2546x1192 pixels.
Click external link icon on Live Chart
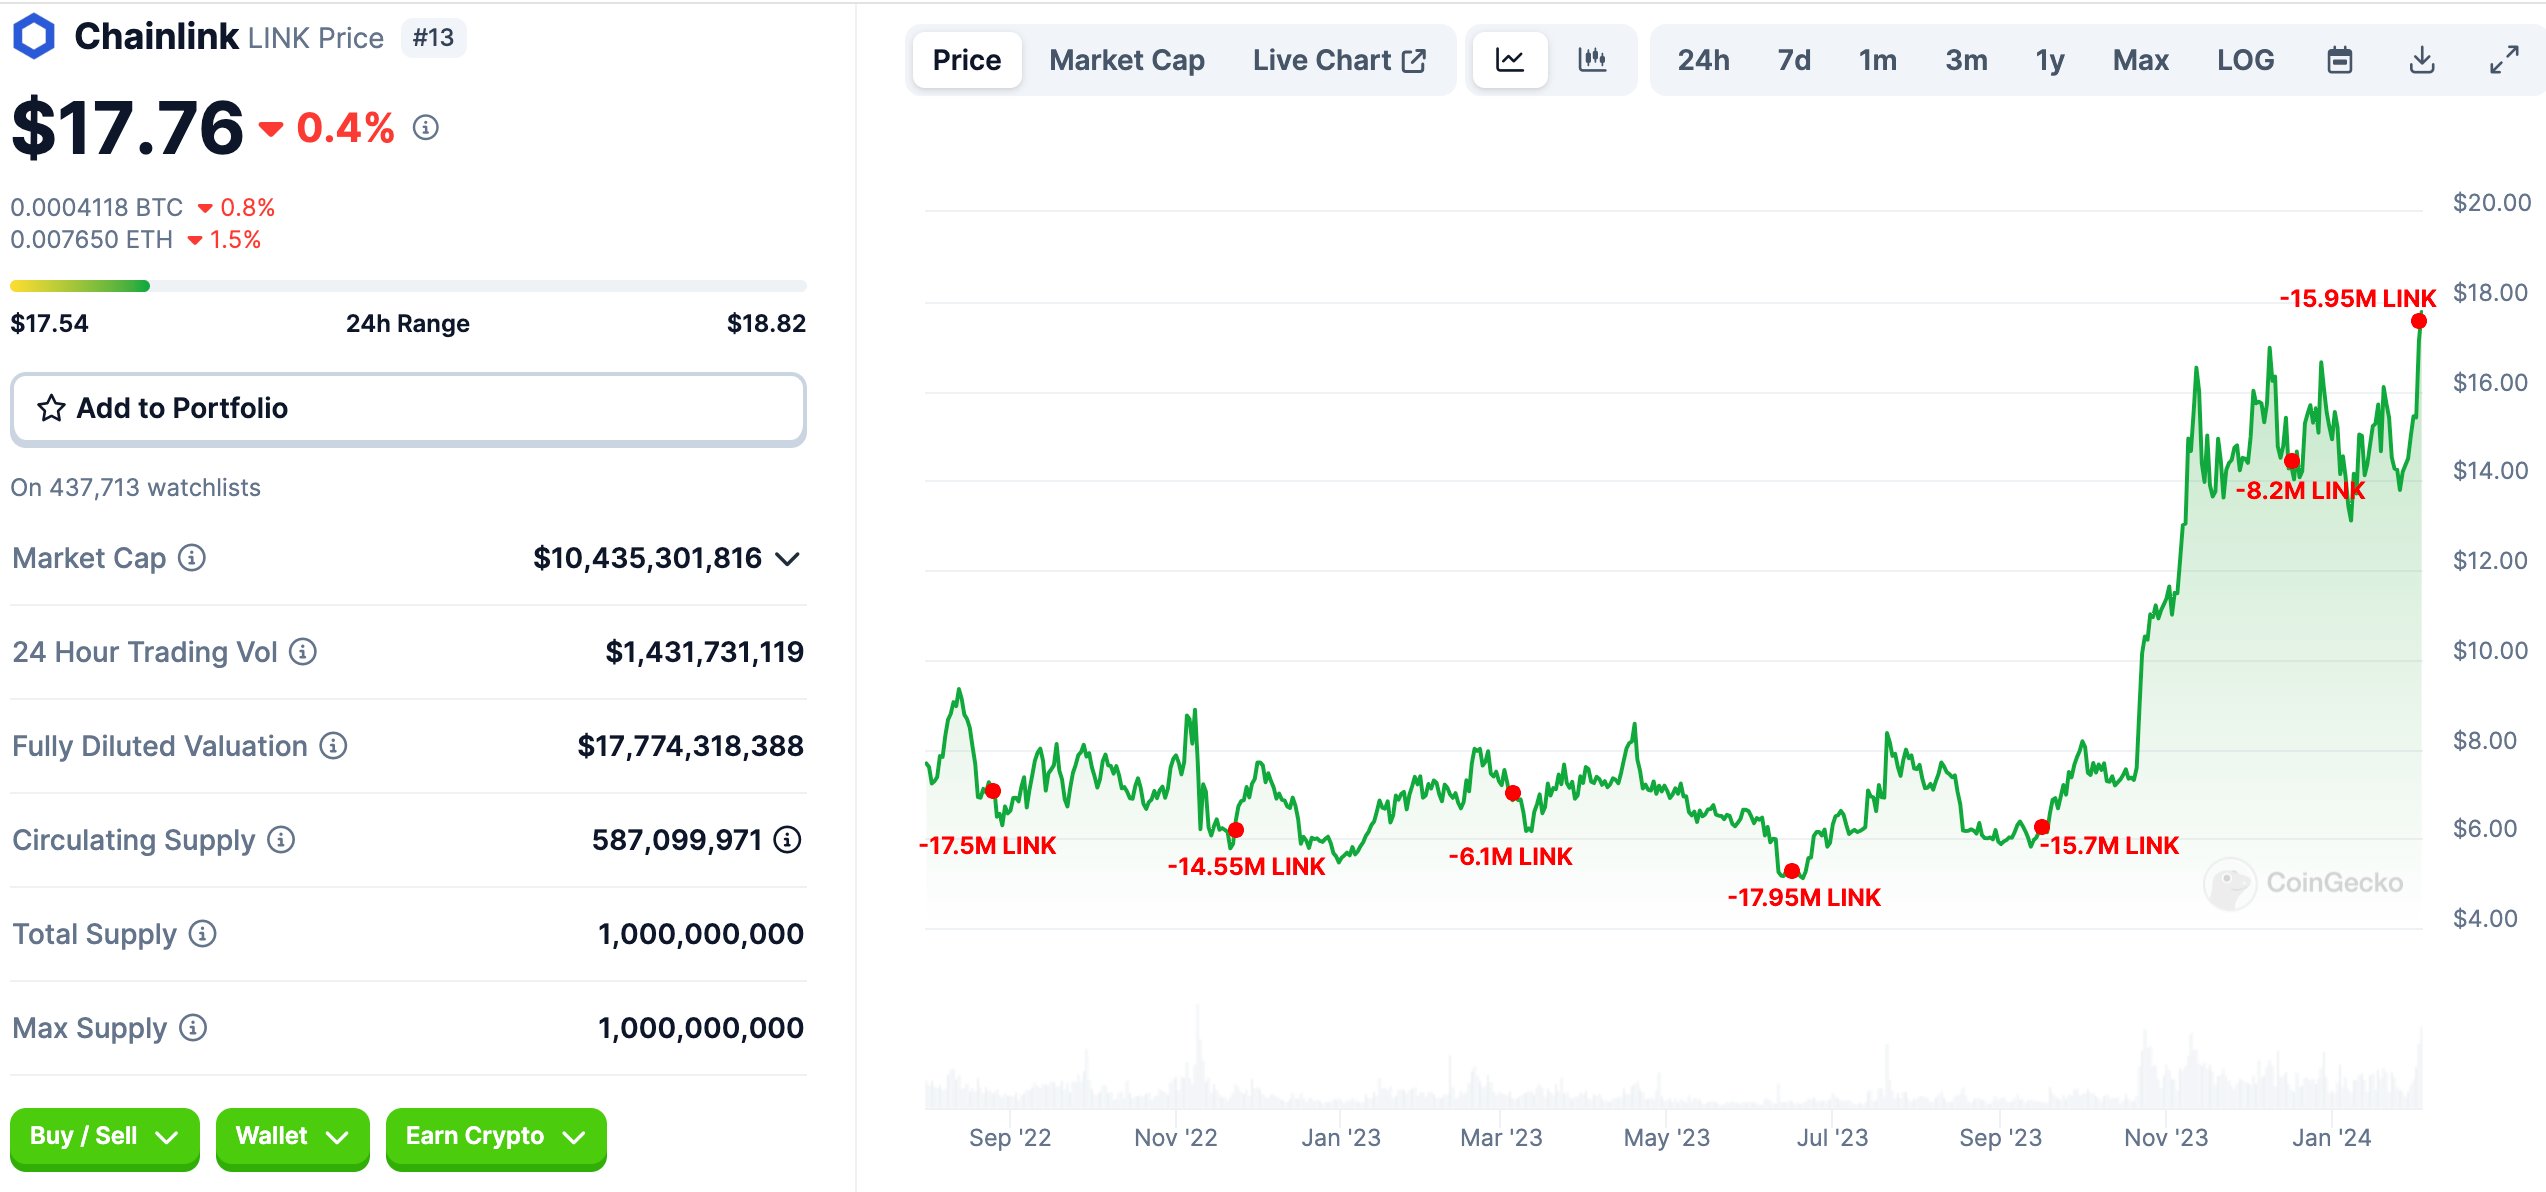click(1414, 61)
